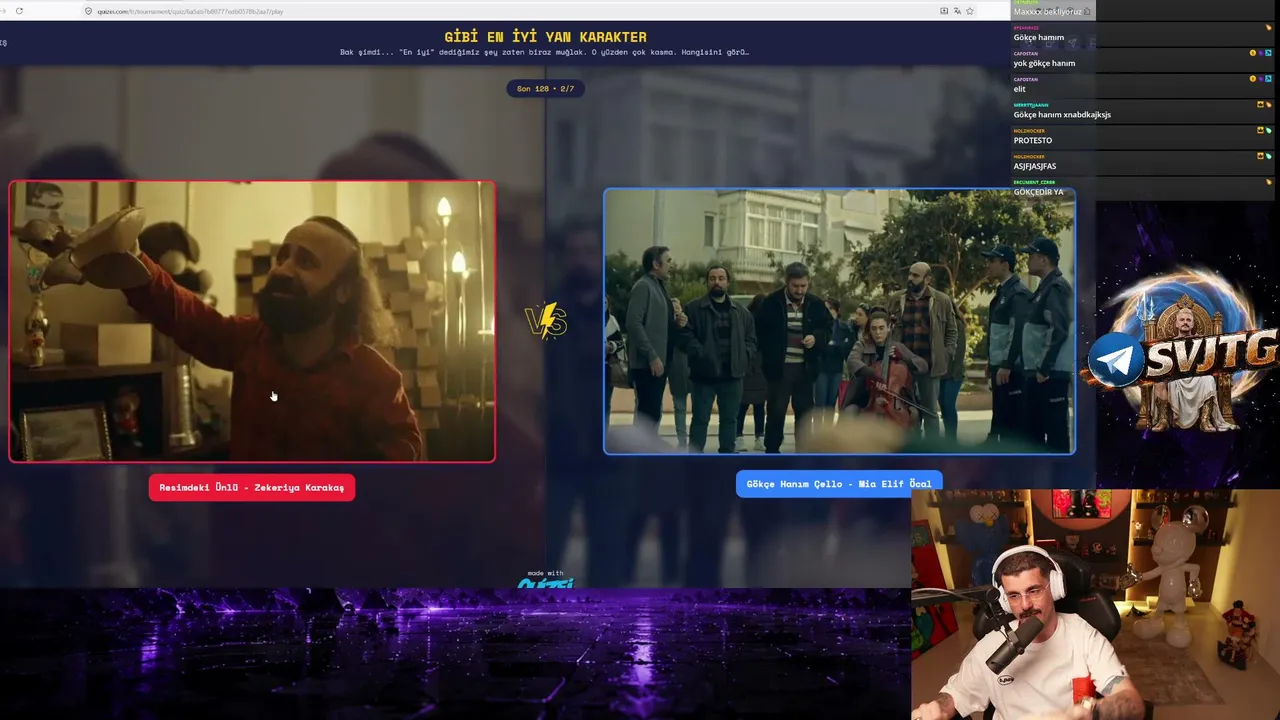Pick the image of the long-haired man raising a shoe
The image size is (1280, 720).
252,321
